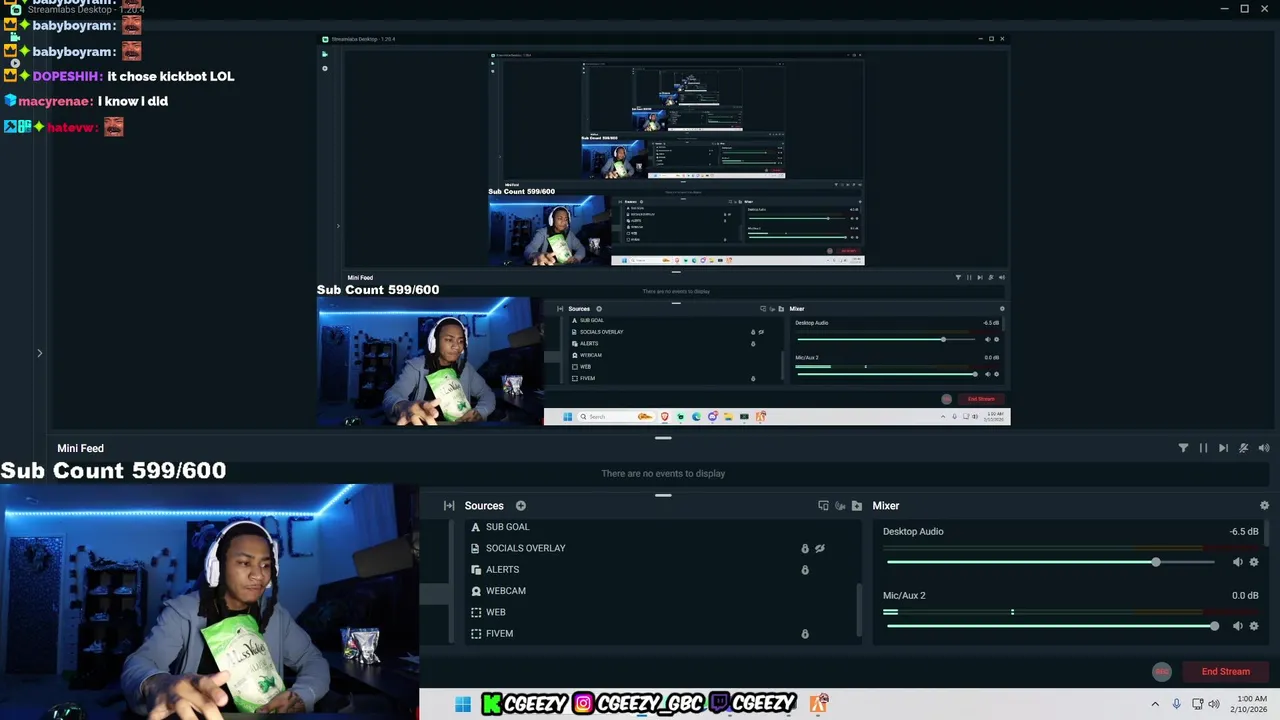Mute event alerts in Mini Feed
The image size is (1280, 720).
1243,448
